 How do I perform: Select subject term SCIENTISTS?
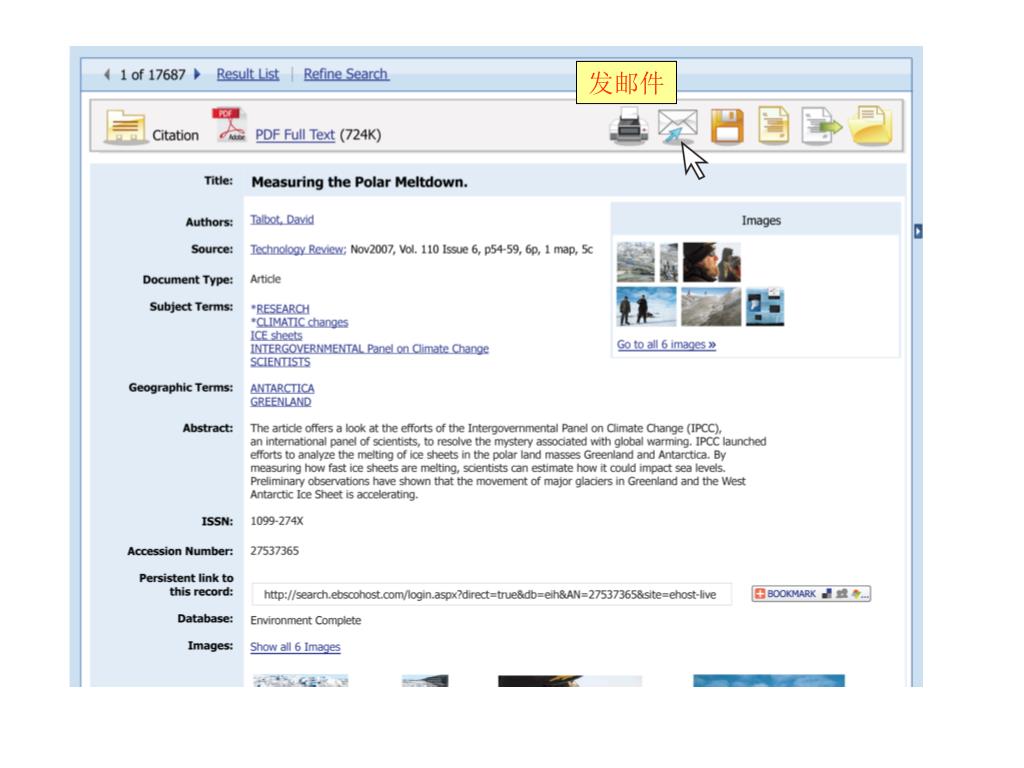tap(280, 362)
